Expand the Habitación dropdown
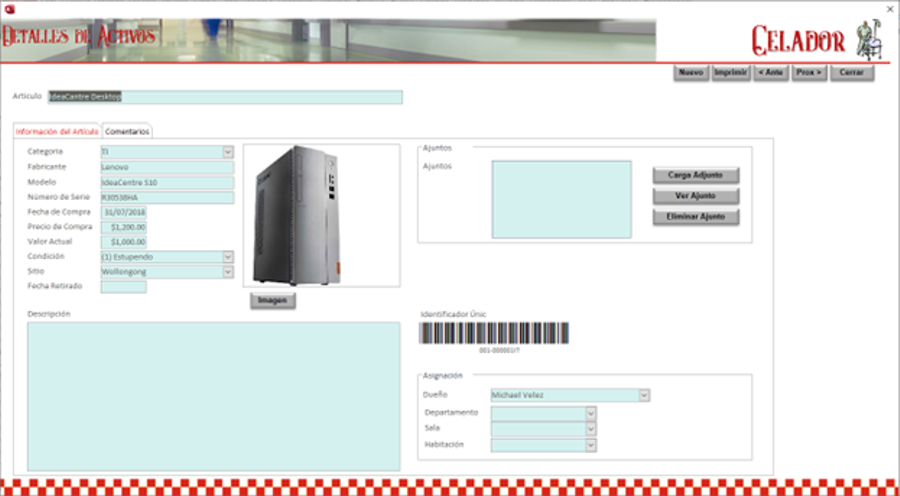The width and height of the screenshot is (900, 496). coord(591,445)
